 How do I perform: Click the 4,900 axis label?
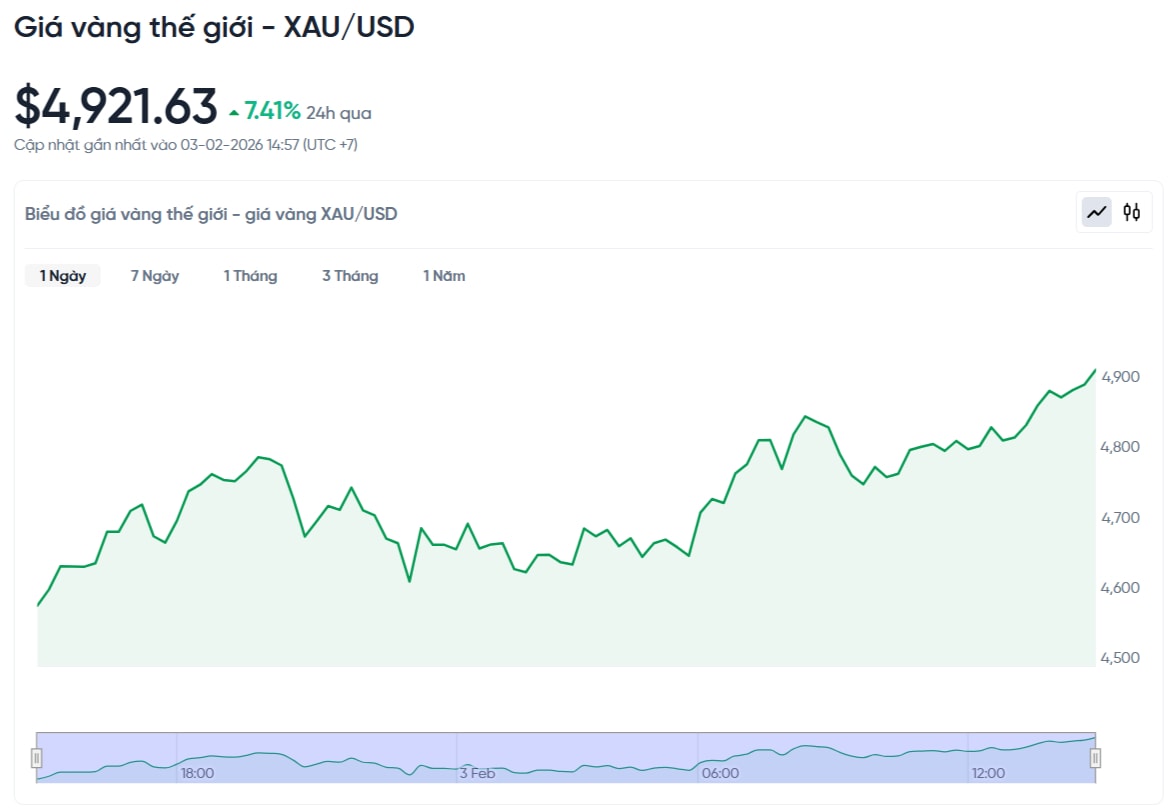pos(1122,378)
